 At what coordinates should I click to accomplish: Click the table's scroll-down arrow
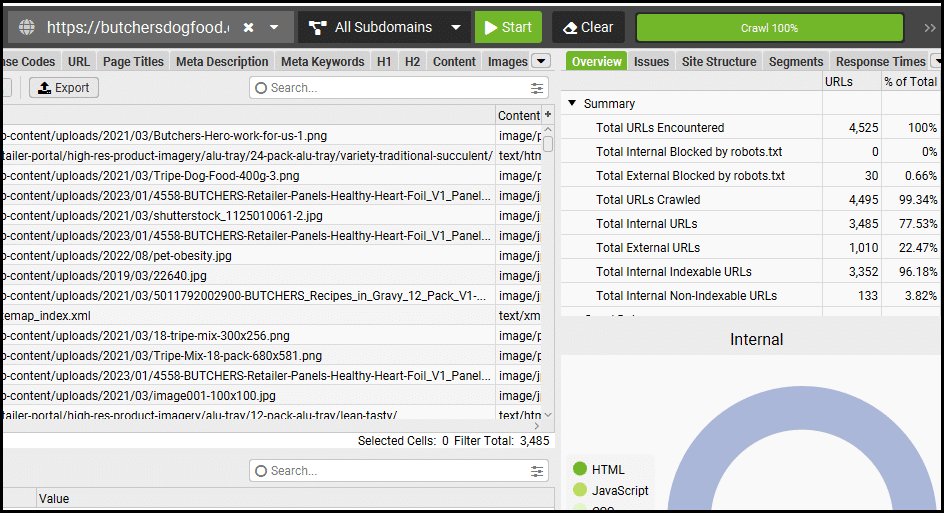(548, 415)
